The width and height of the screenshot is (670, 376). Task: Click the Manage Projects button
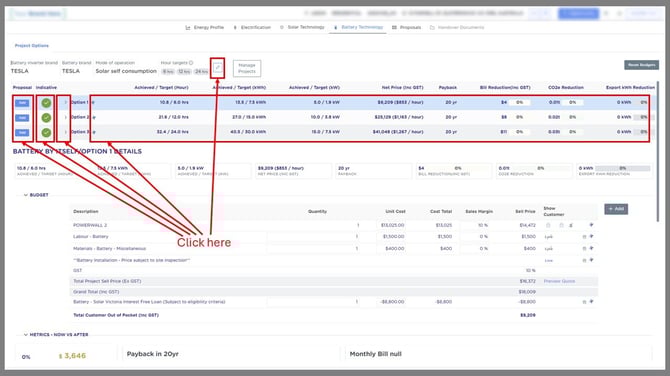pyautogui.click(x=247, y=68)
